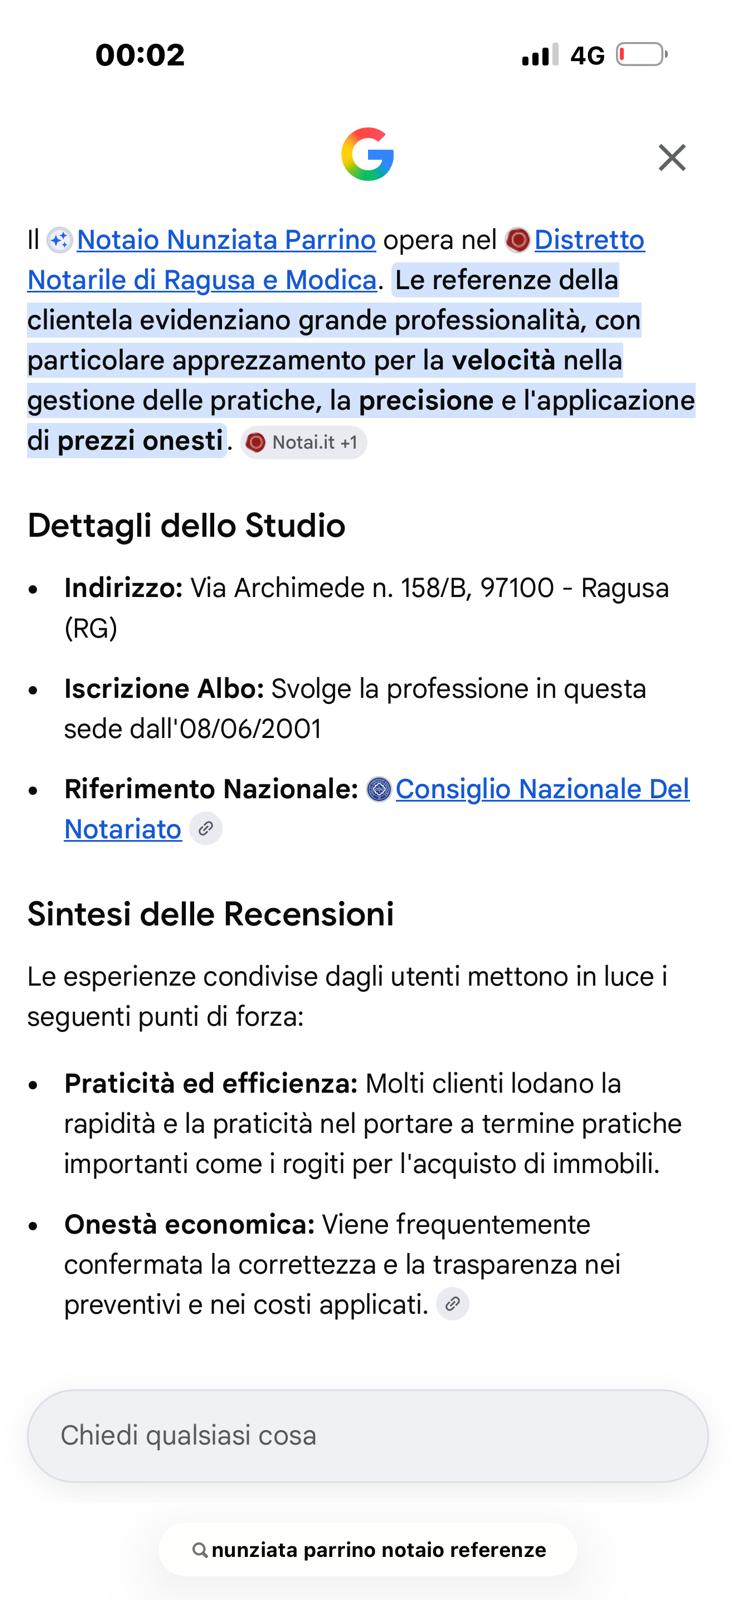Open the Notai.it +1 source chip
This screenshot has height=1600, width=736.
pos(304,442)
